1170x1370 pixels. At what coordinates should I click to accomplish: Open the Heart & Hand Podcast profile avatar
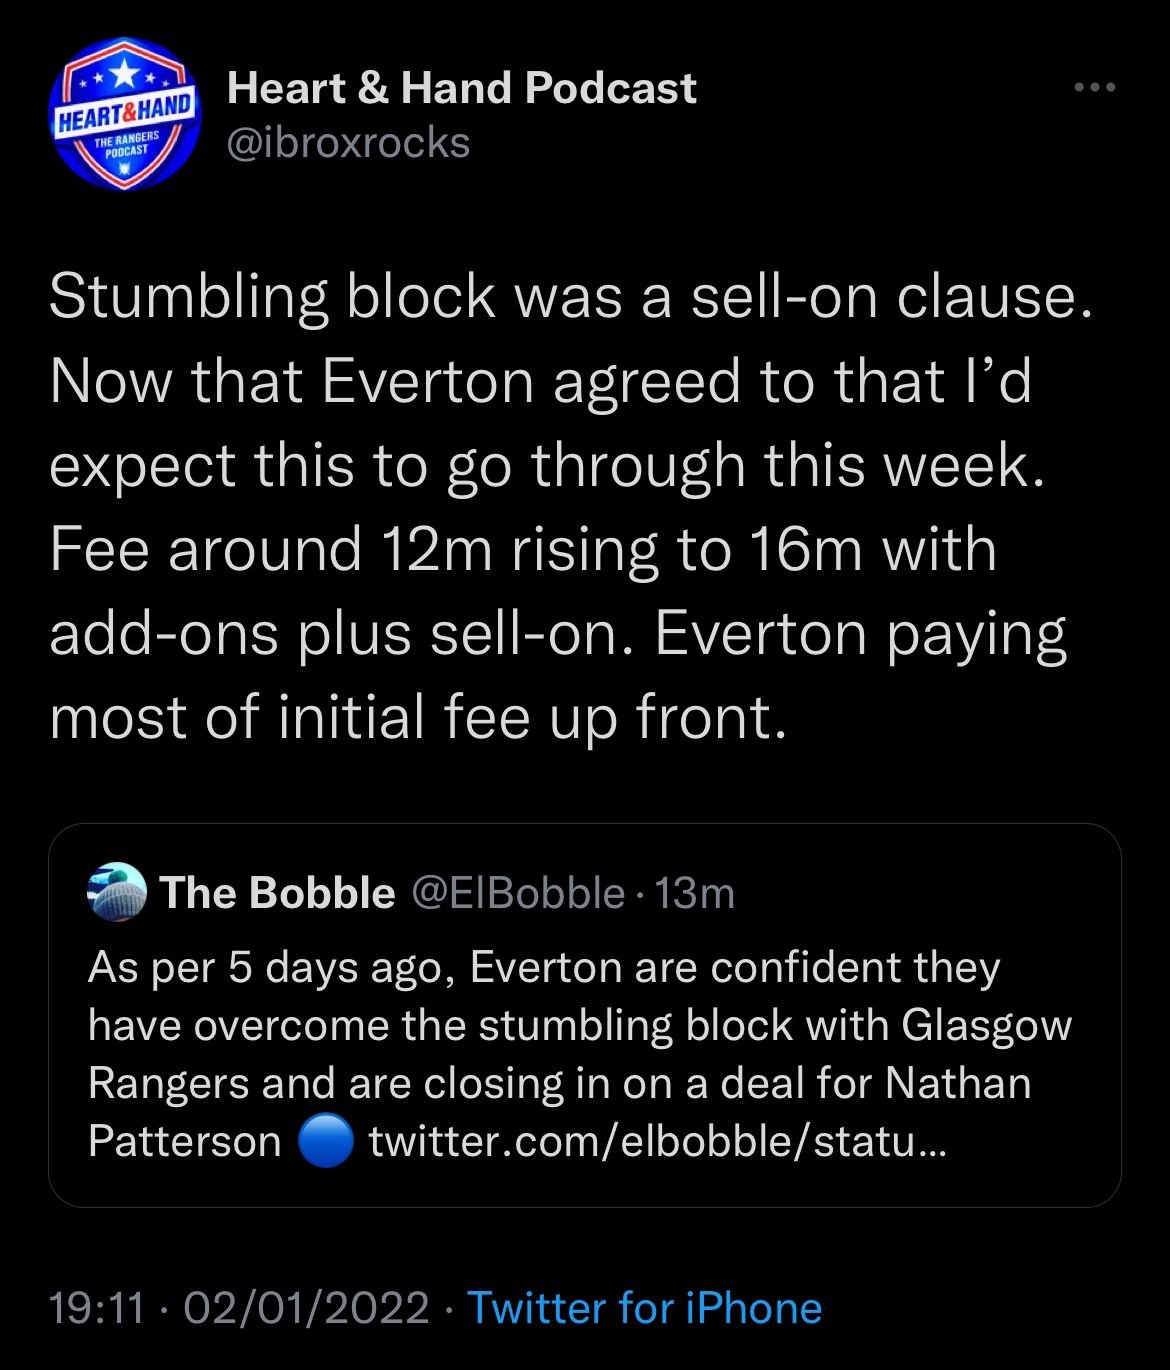[124, 114]
